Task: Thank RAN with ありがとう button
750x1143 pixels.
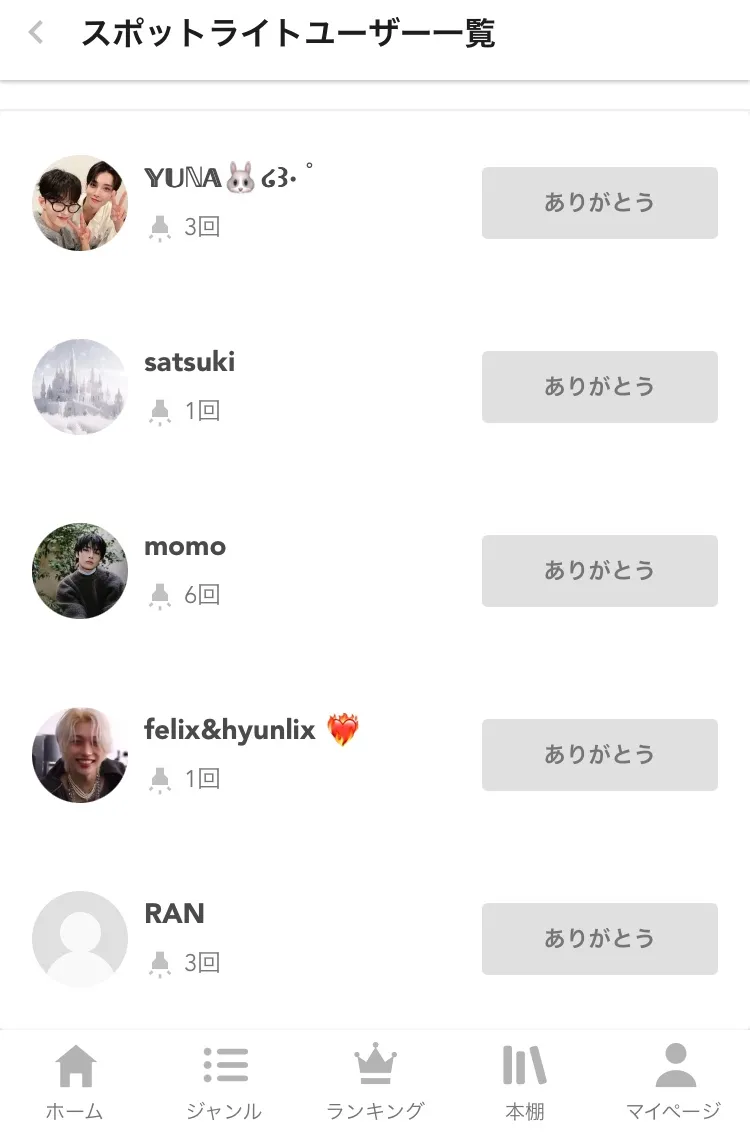Action: coord(599,939)
